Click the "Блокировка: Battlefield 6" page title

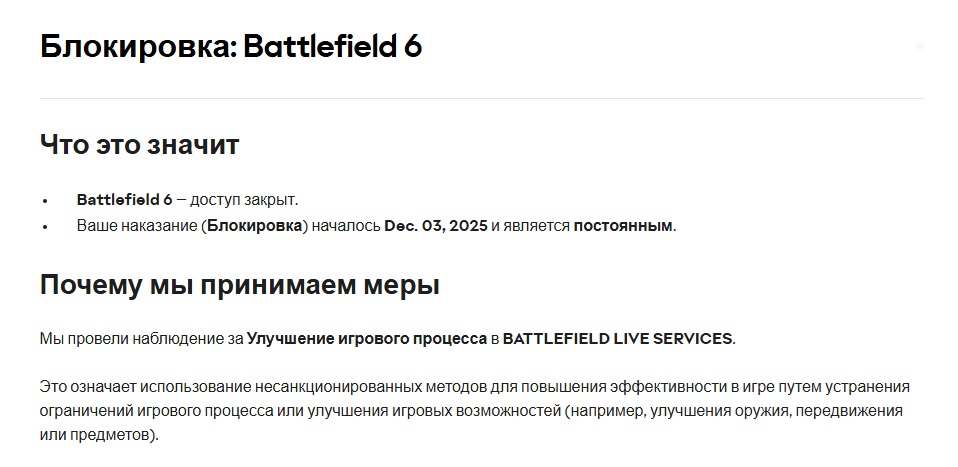click(x=231, y=47)
